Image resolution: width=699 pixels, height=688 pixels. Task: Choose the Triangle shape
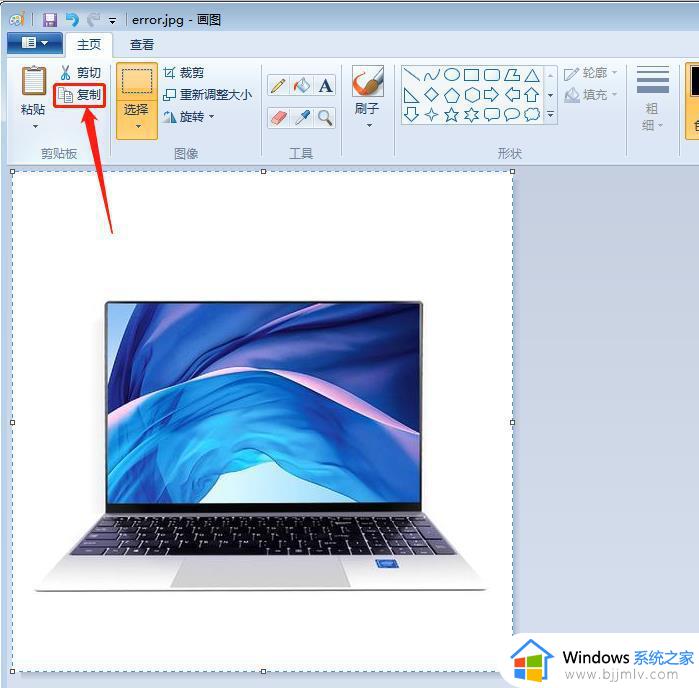click(x=532, y=74)
